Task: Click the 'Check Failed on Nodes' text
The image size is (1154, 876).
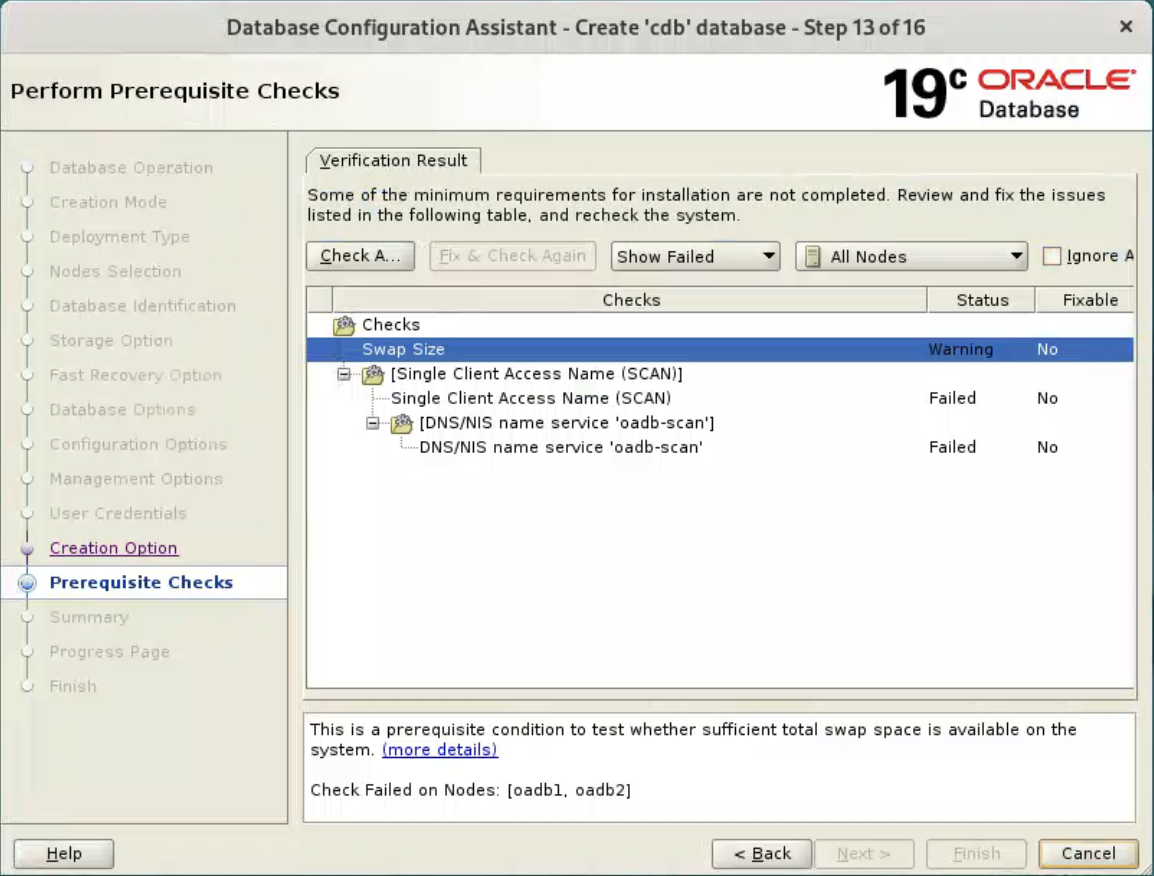Action: (x=470, y=791)
